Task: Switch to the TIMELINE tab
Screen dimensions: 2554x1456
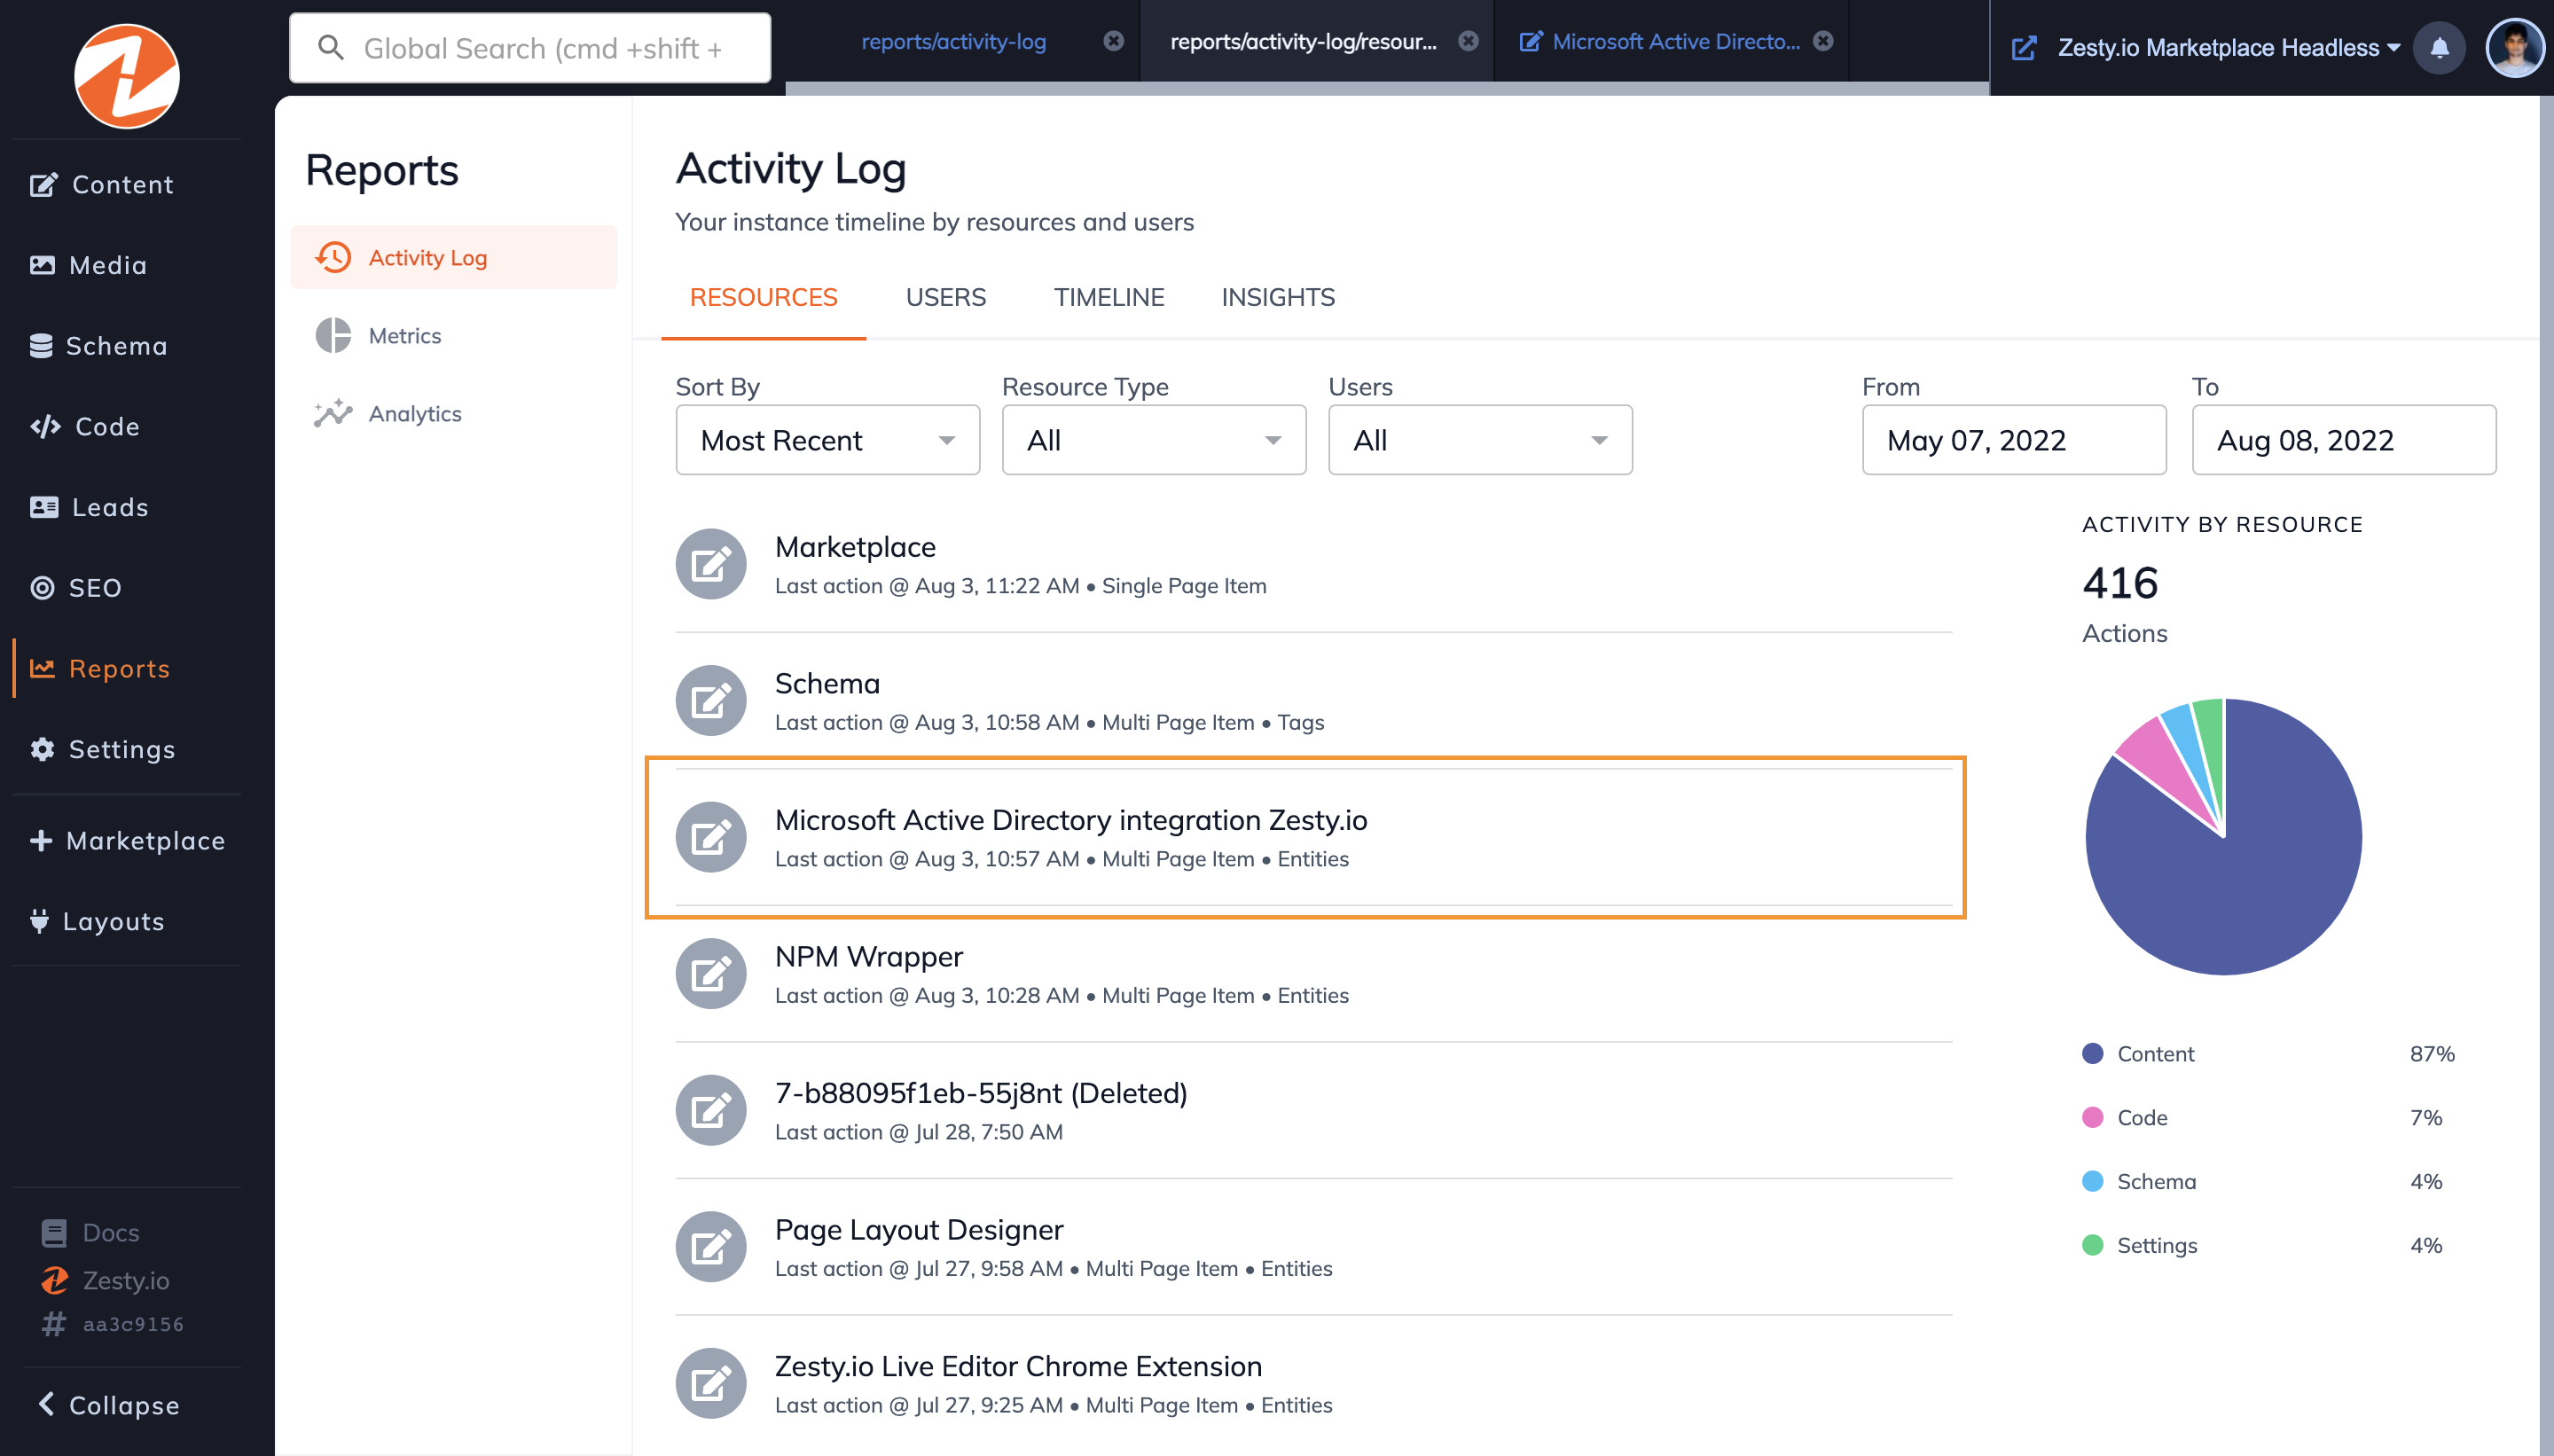Action: 1109,298
